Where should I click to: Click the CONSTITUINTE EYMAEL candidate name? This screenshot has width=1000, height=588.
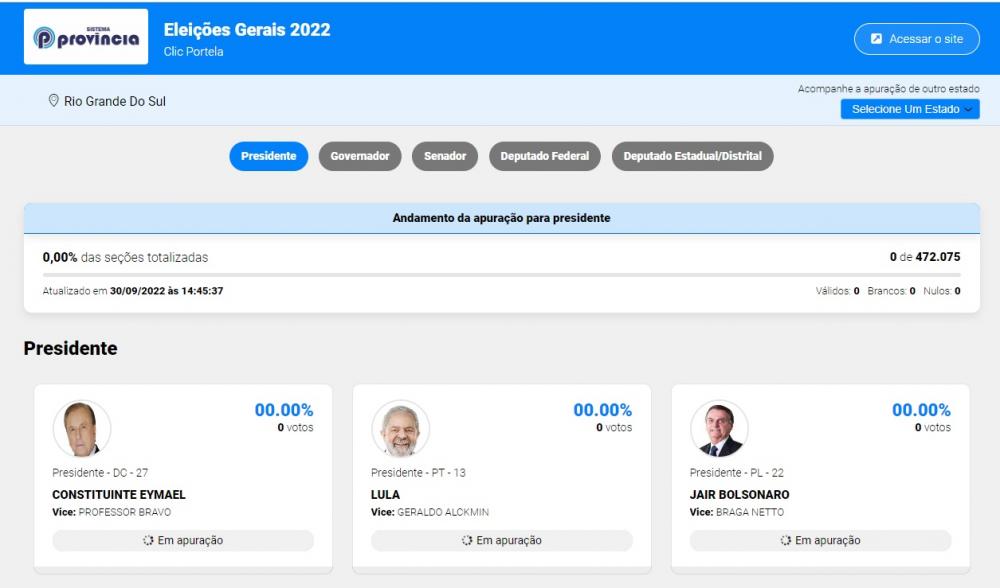tap(119, 494)
